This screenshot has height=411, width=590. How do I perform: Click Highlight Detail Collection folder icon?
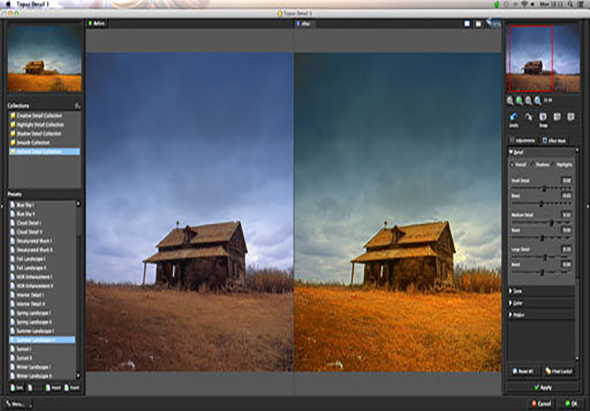click(x=13, y=125)
